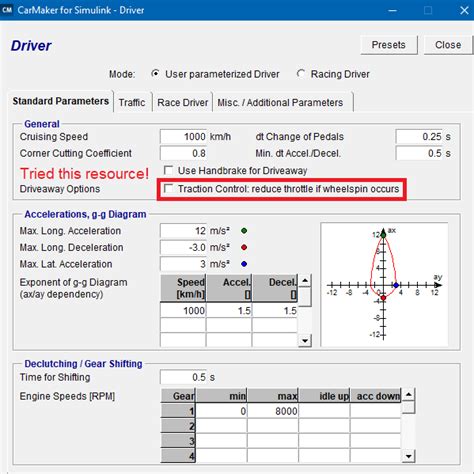Click the Decel. column header

point(275,288)
